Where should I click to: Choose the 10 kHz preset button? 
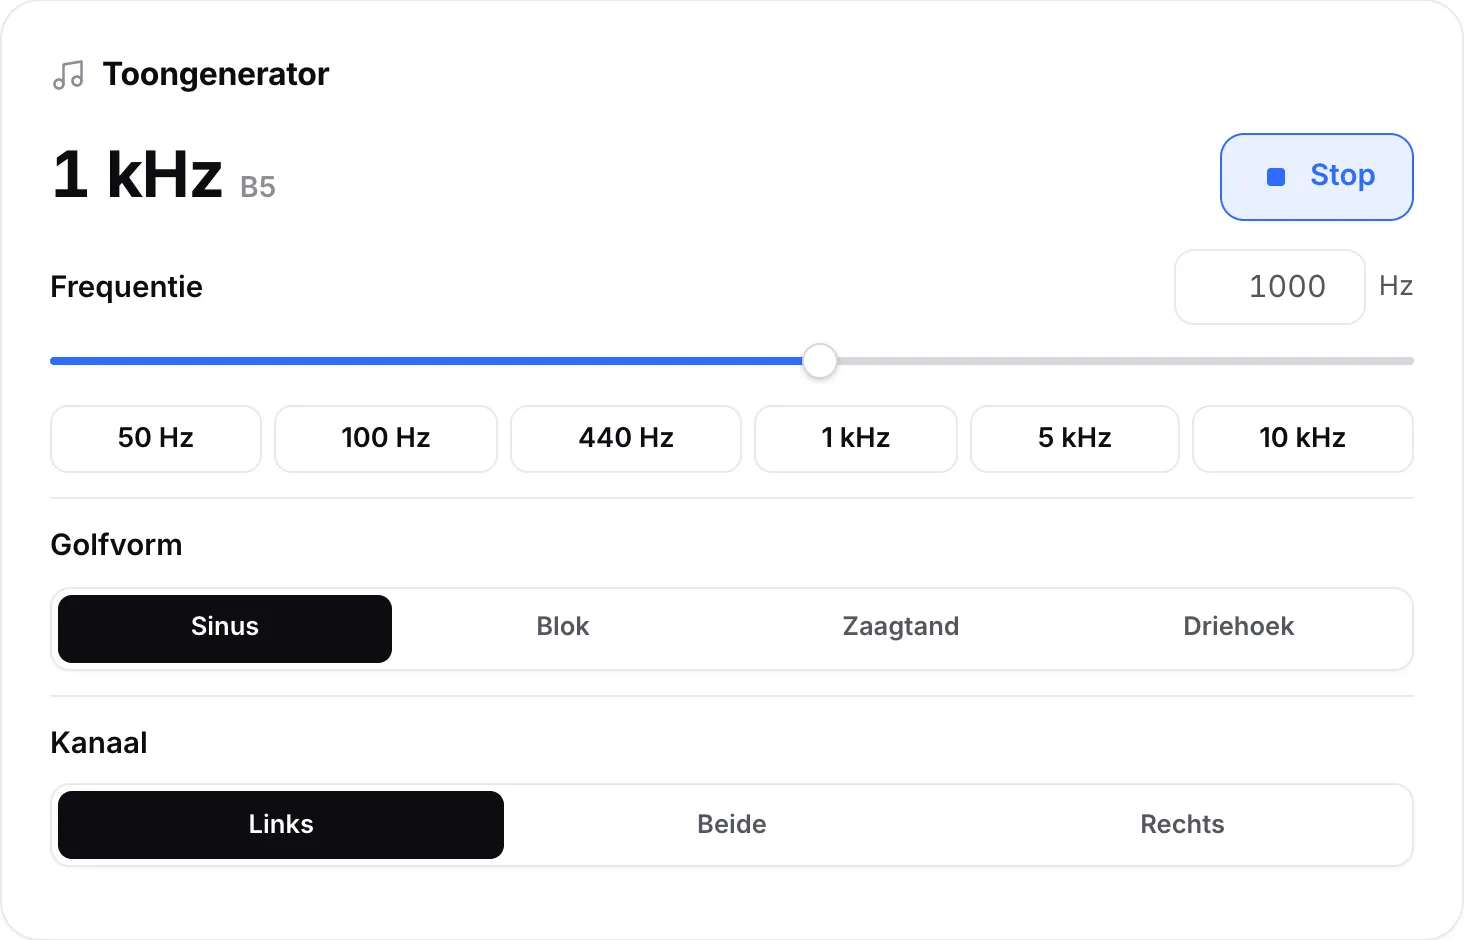click(x=1303, y=438)
